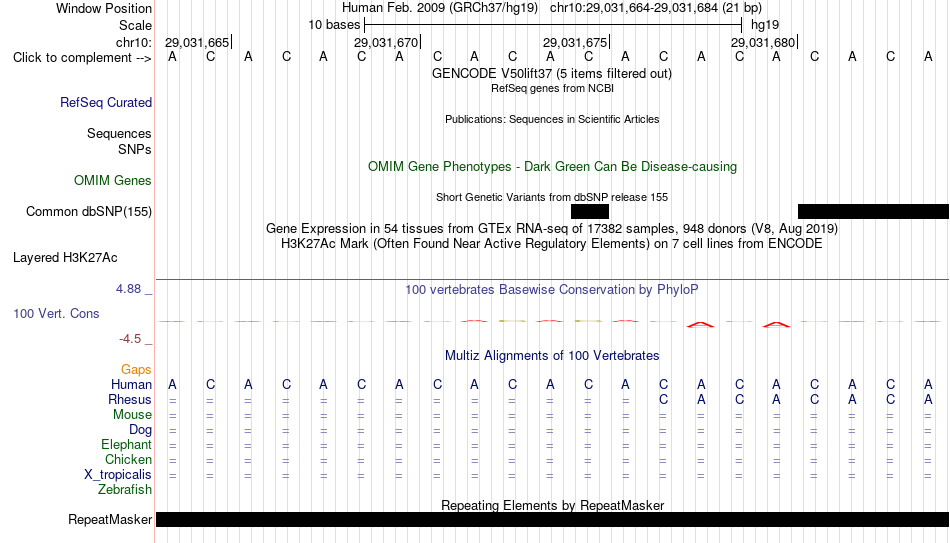Select the wide dbSNP variant block past 29,031,680
The height and width of the screenshot is (543, 950).
click(x=873, y=212)
